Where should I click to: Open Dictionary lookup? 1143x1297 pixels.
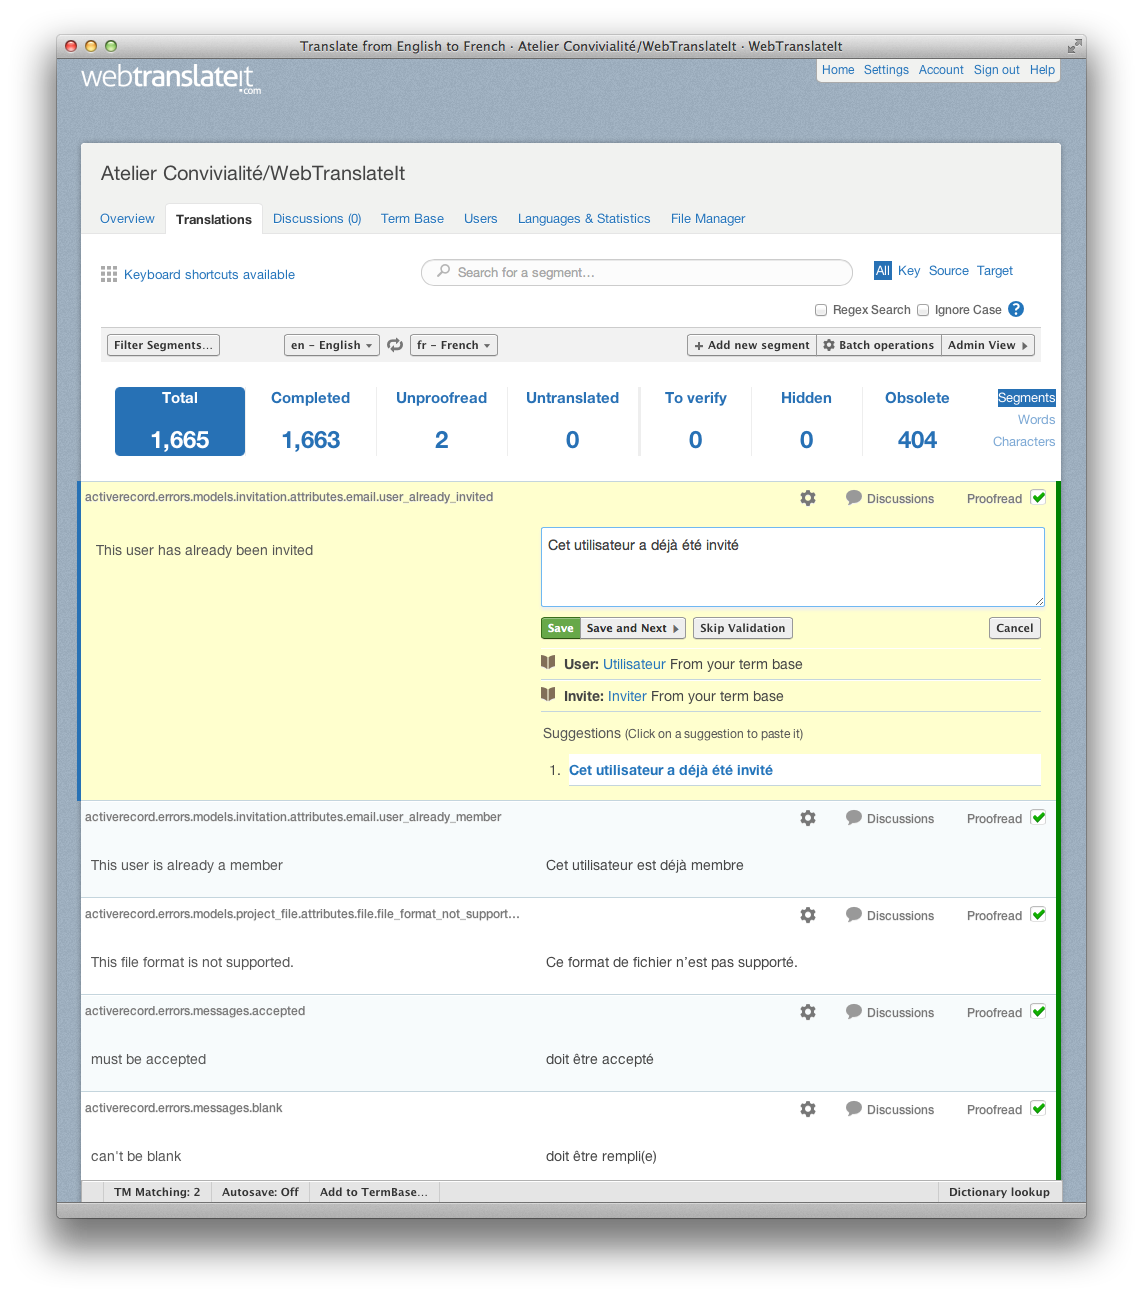pos(999,1192)
